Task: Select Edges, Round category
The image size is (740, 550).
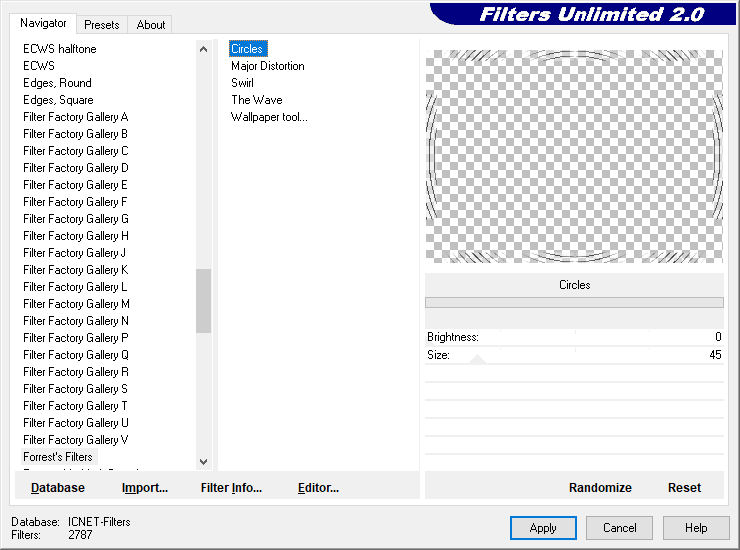Action: point(57,83)
